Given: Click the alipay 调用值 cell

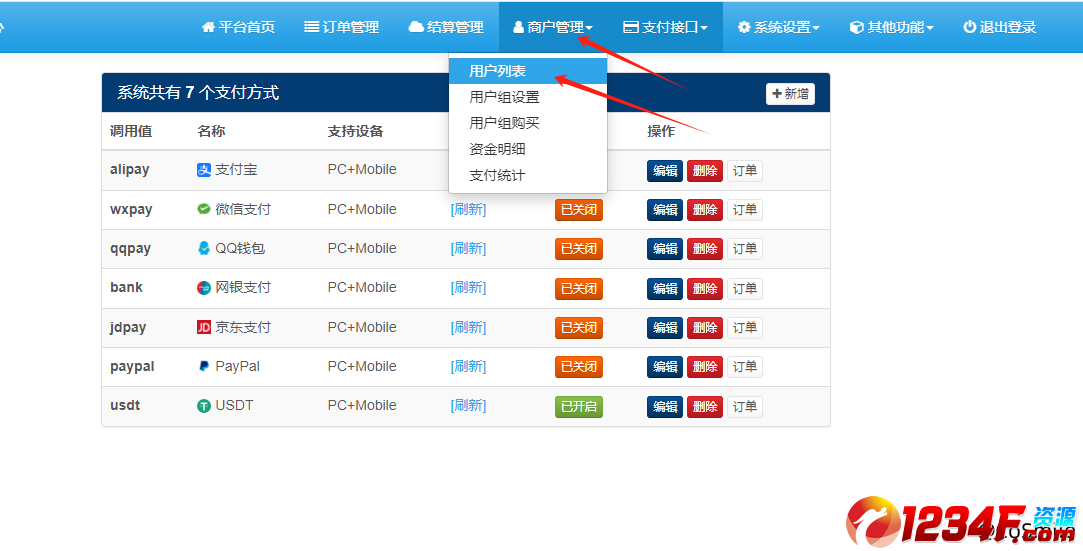Looking at the screenshot, I should [130, 170].
